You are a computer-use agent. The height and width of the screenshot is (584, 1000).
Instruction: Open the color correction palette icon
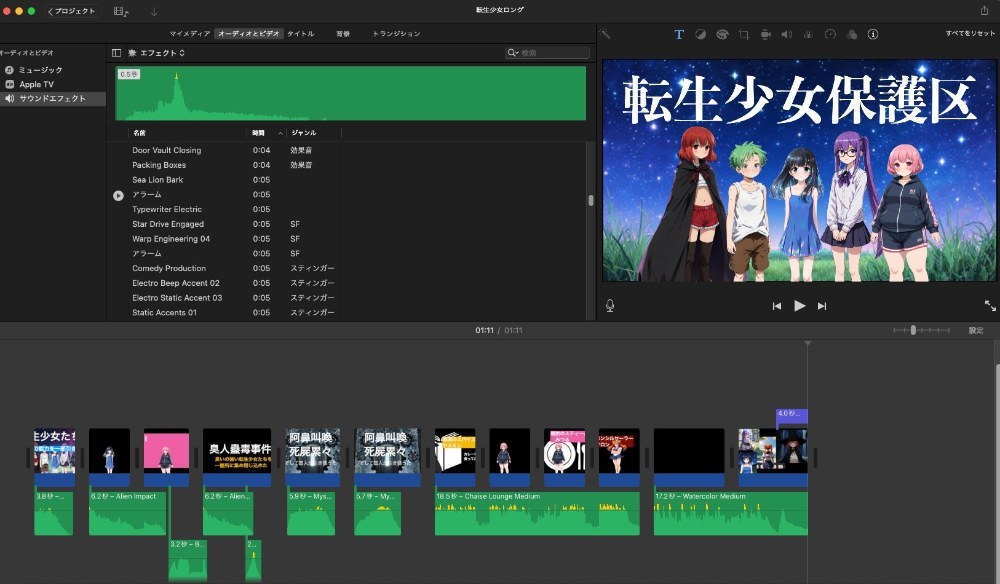tap(722, 34)
